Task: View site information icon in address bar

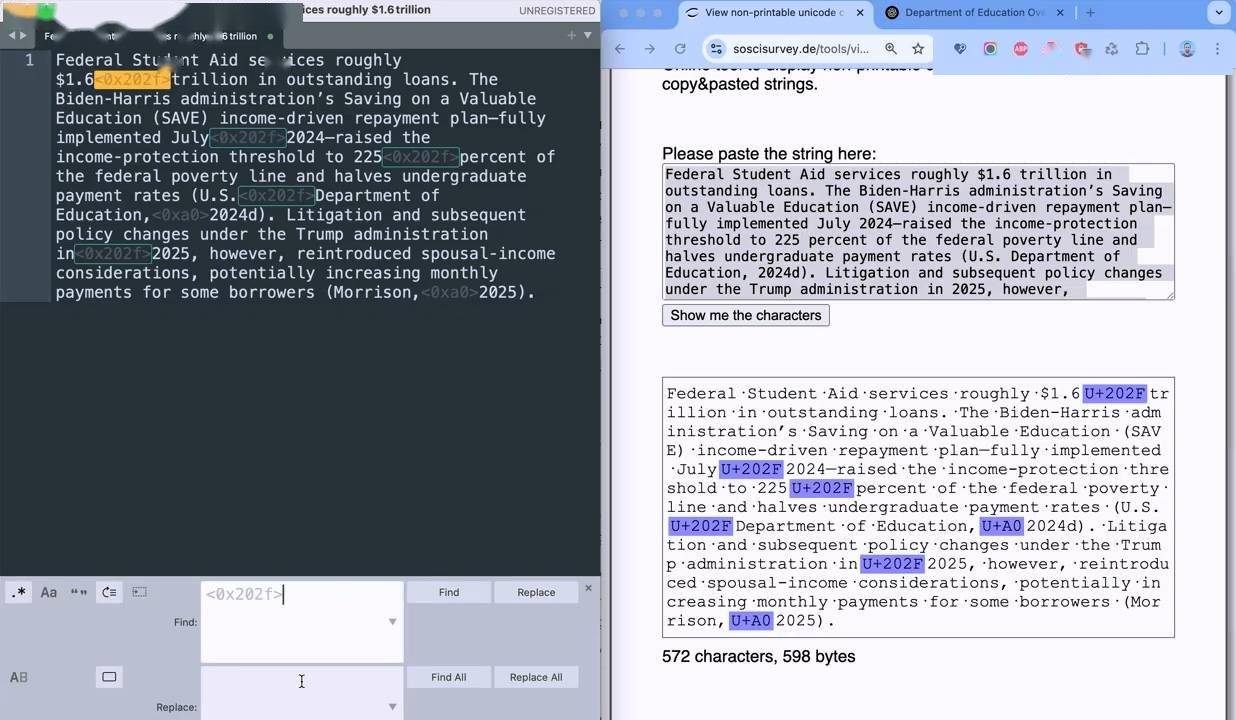Action: coord(715,48)
